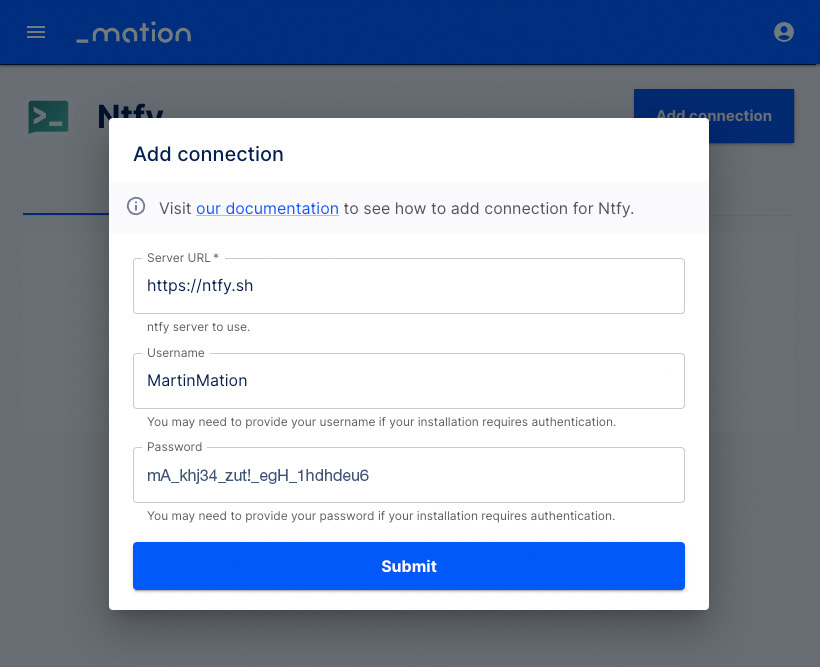
Task: Focus the Server URL input field
Action: [x=408, y=286]
